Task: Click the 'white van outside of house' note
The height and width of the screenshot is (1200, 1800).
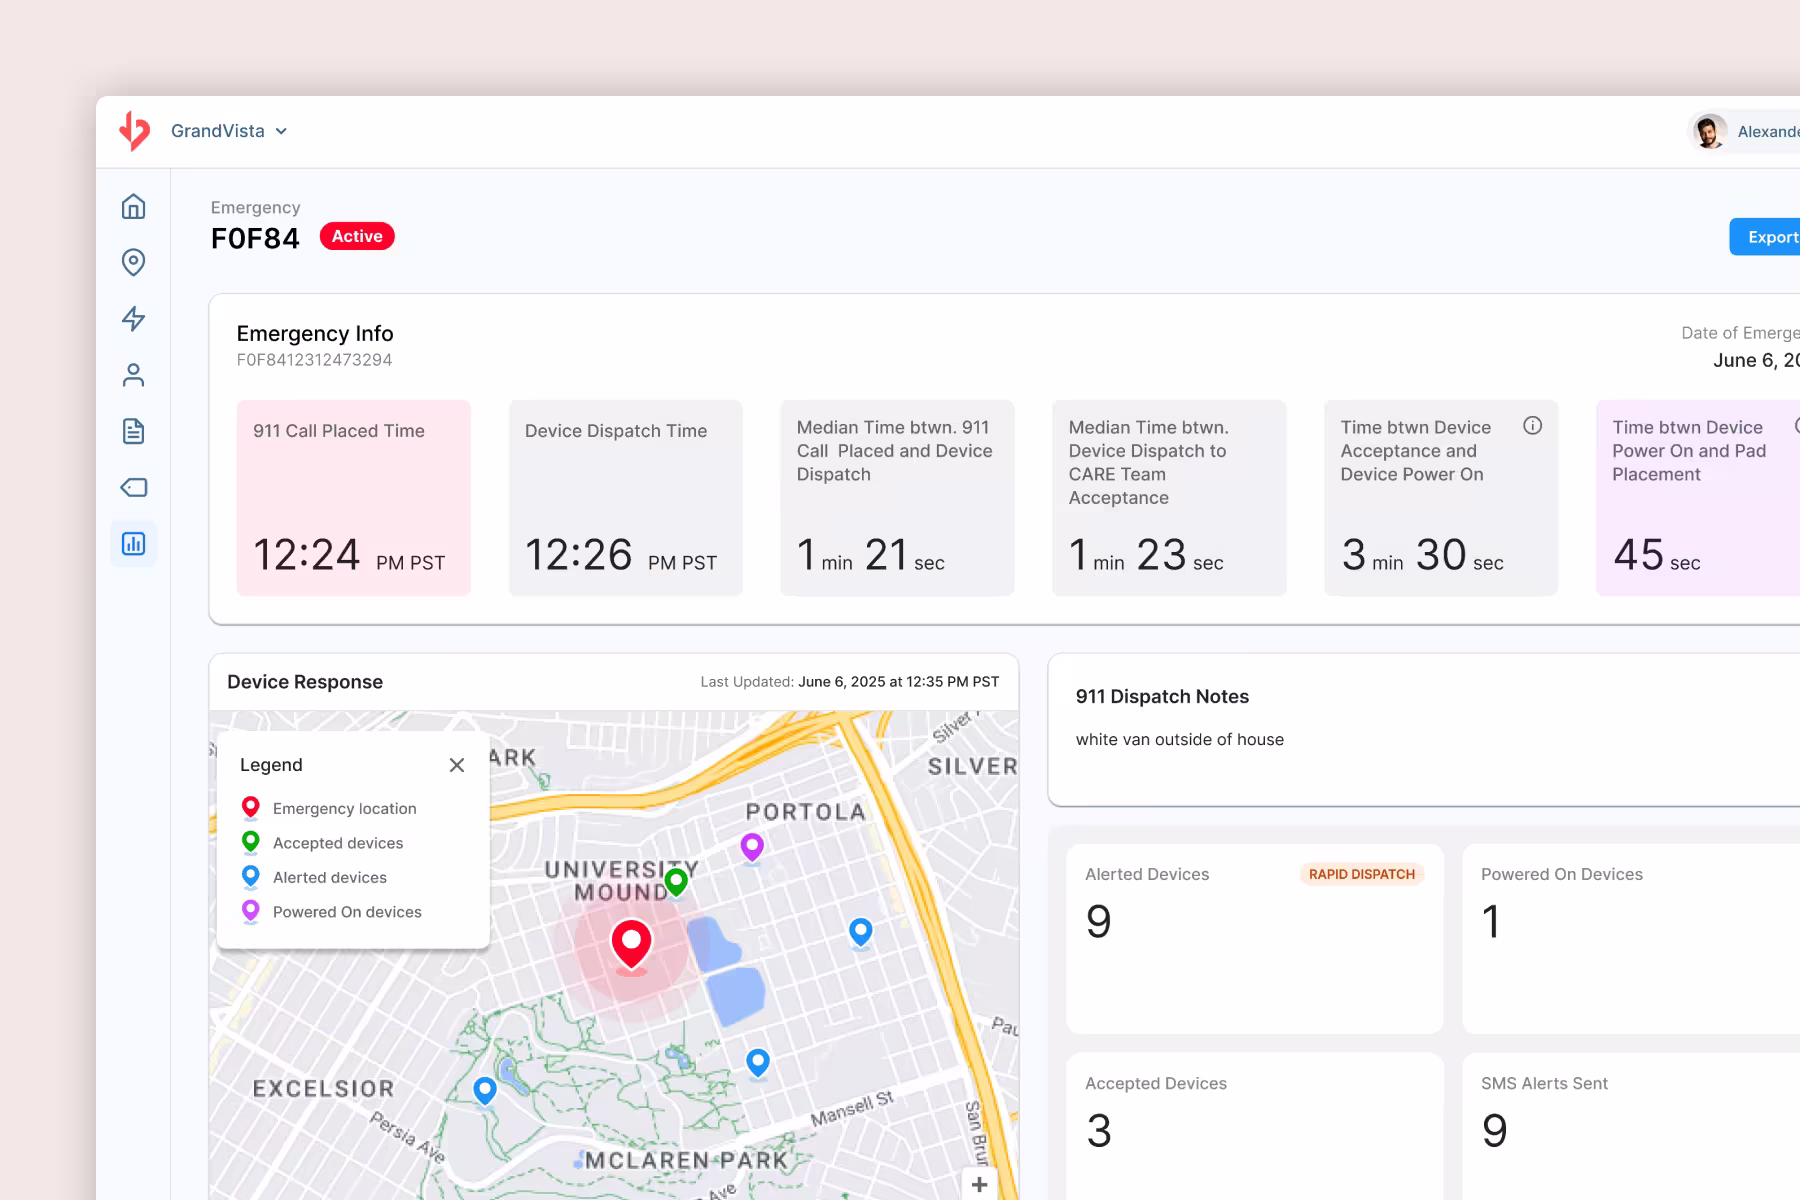Action: [x=1180, y=740]
